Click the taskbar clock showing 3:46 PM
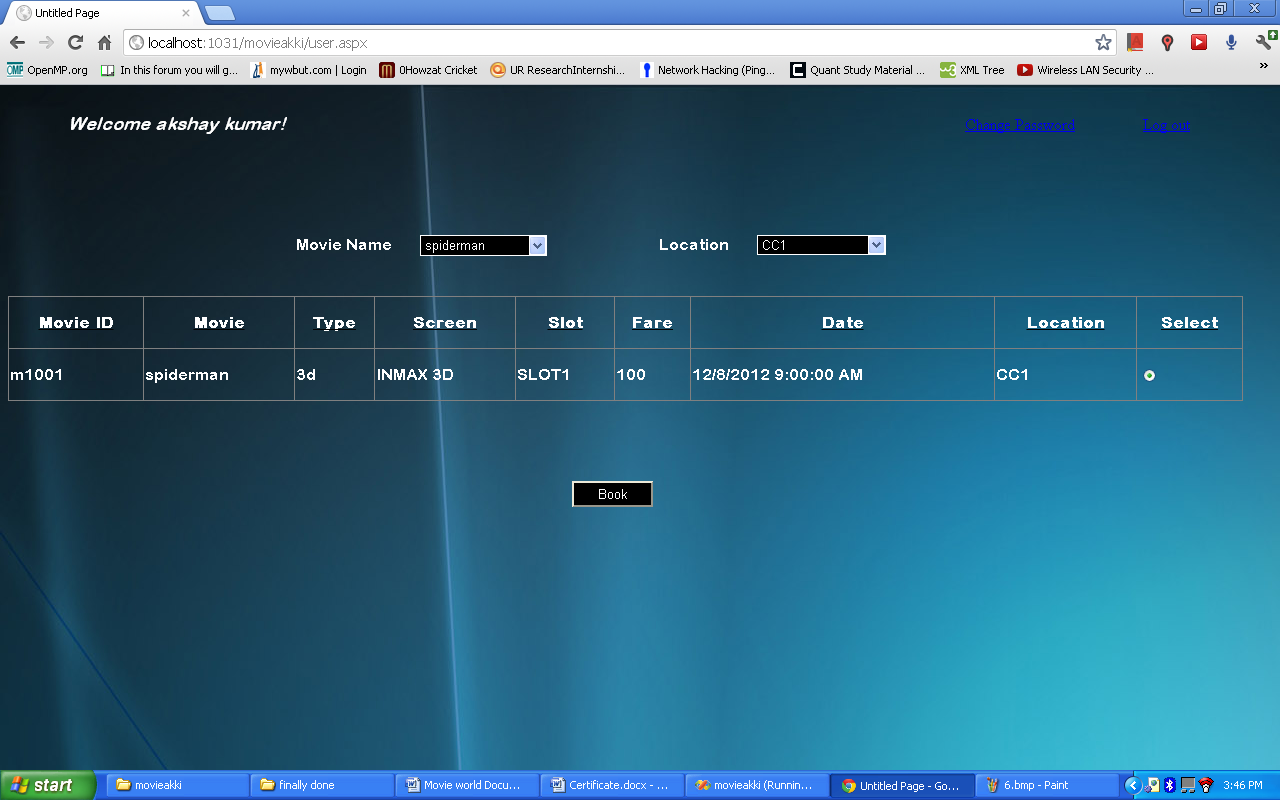Screen dimensions: 1280x800 [1243, 785]
